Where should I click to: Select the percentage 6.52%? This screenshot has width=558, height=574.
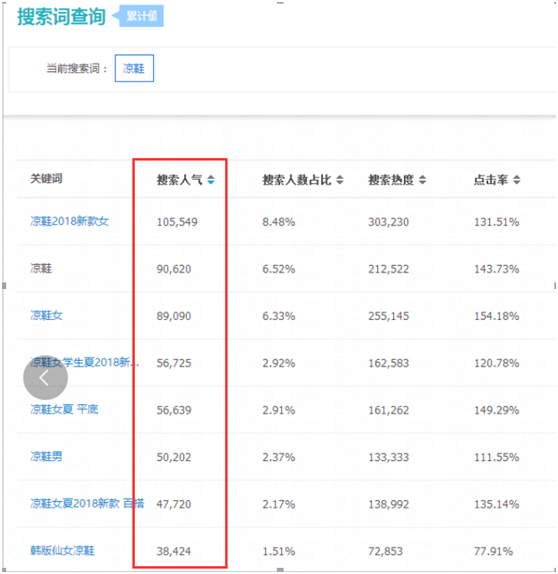pyautogui.click(x=279, y=269)
